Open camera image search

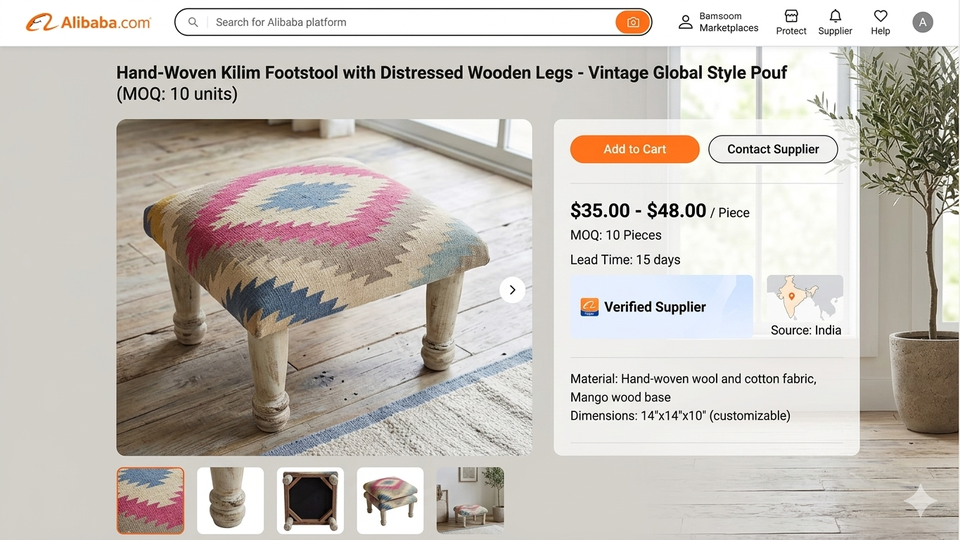click(632, 22)
